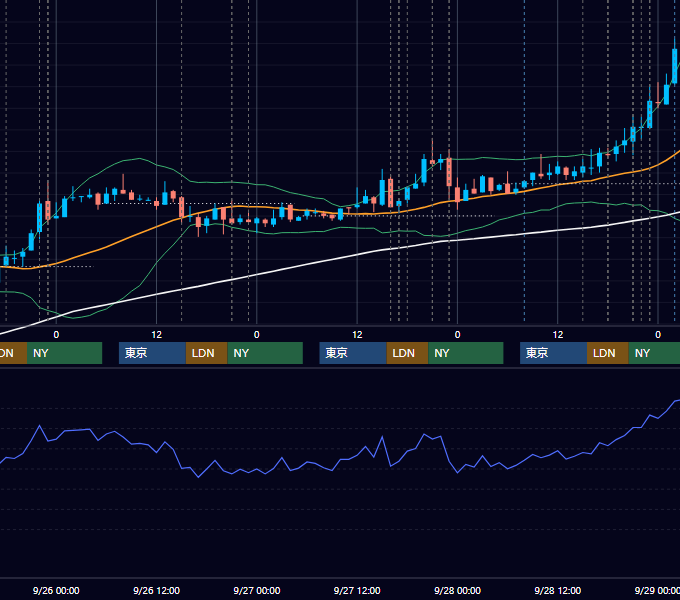The image size is (680, 600).
Task: Click the NY session block starting late 9/28
Action: click(654, 353)
